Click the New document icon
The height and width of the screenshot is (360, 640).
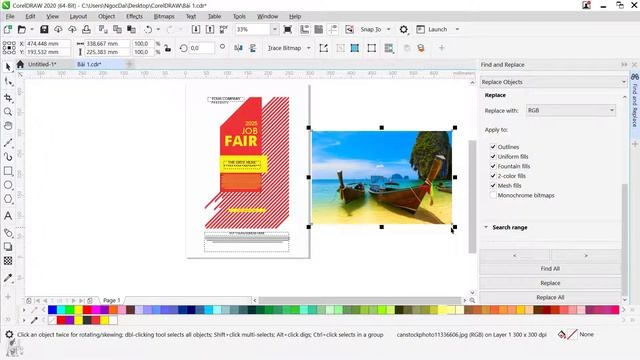click(7, 29)
